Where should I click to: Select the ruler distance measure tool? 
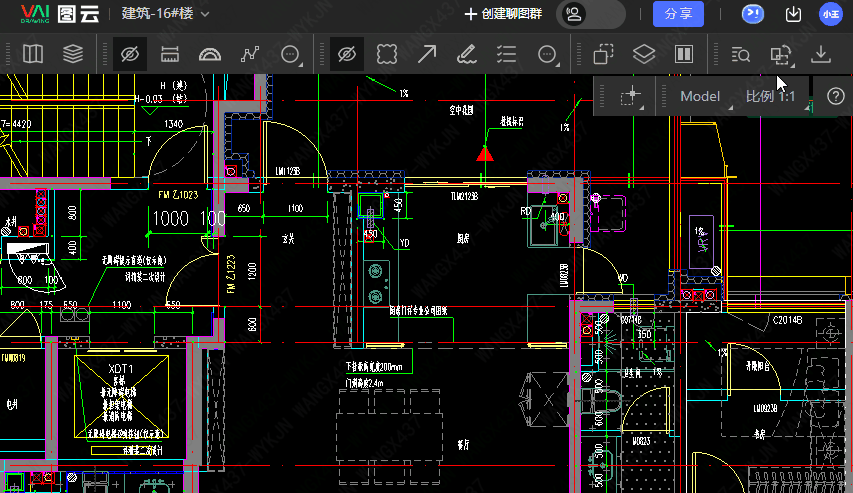[x=169, y=54]
